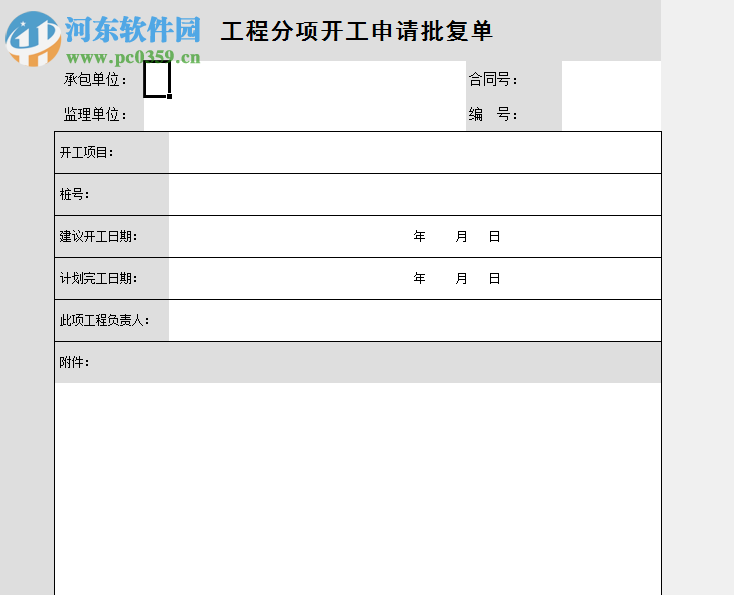
Task: Click 日 in the 计划完工日期 row
Action: click(x=494, y=279)
